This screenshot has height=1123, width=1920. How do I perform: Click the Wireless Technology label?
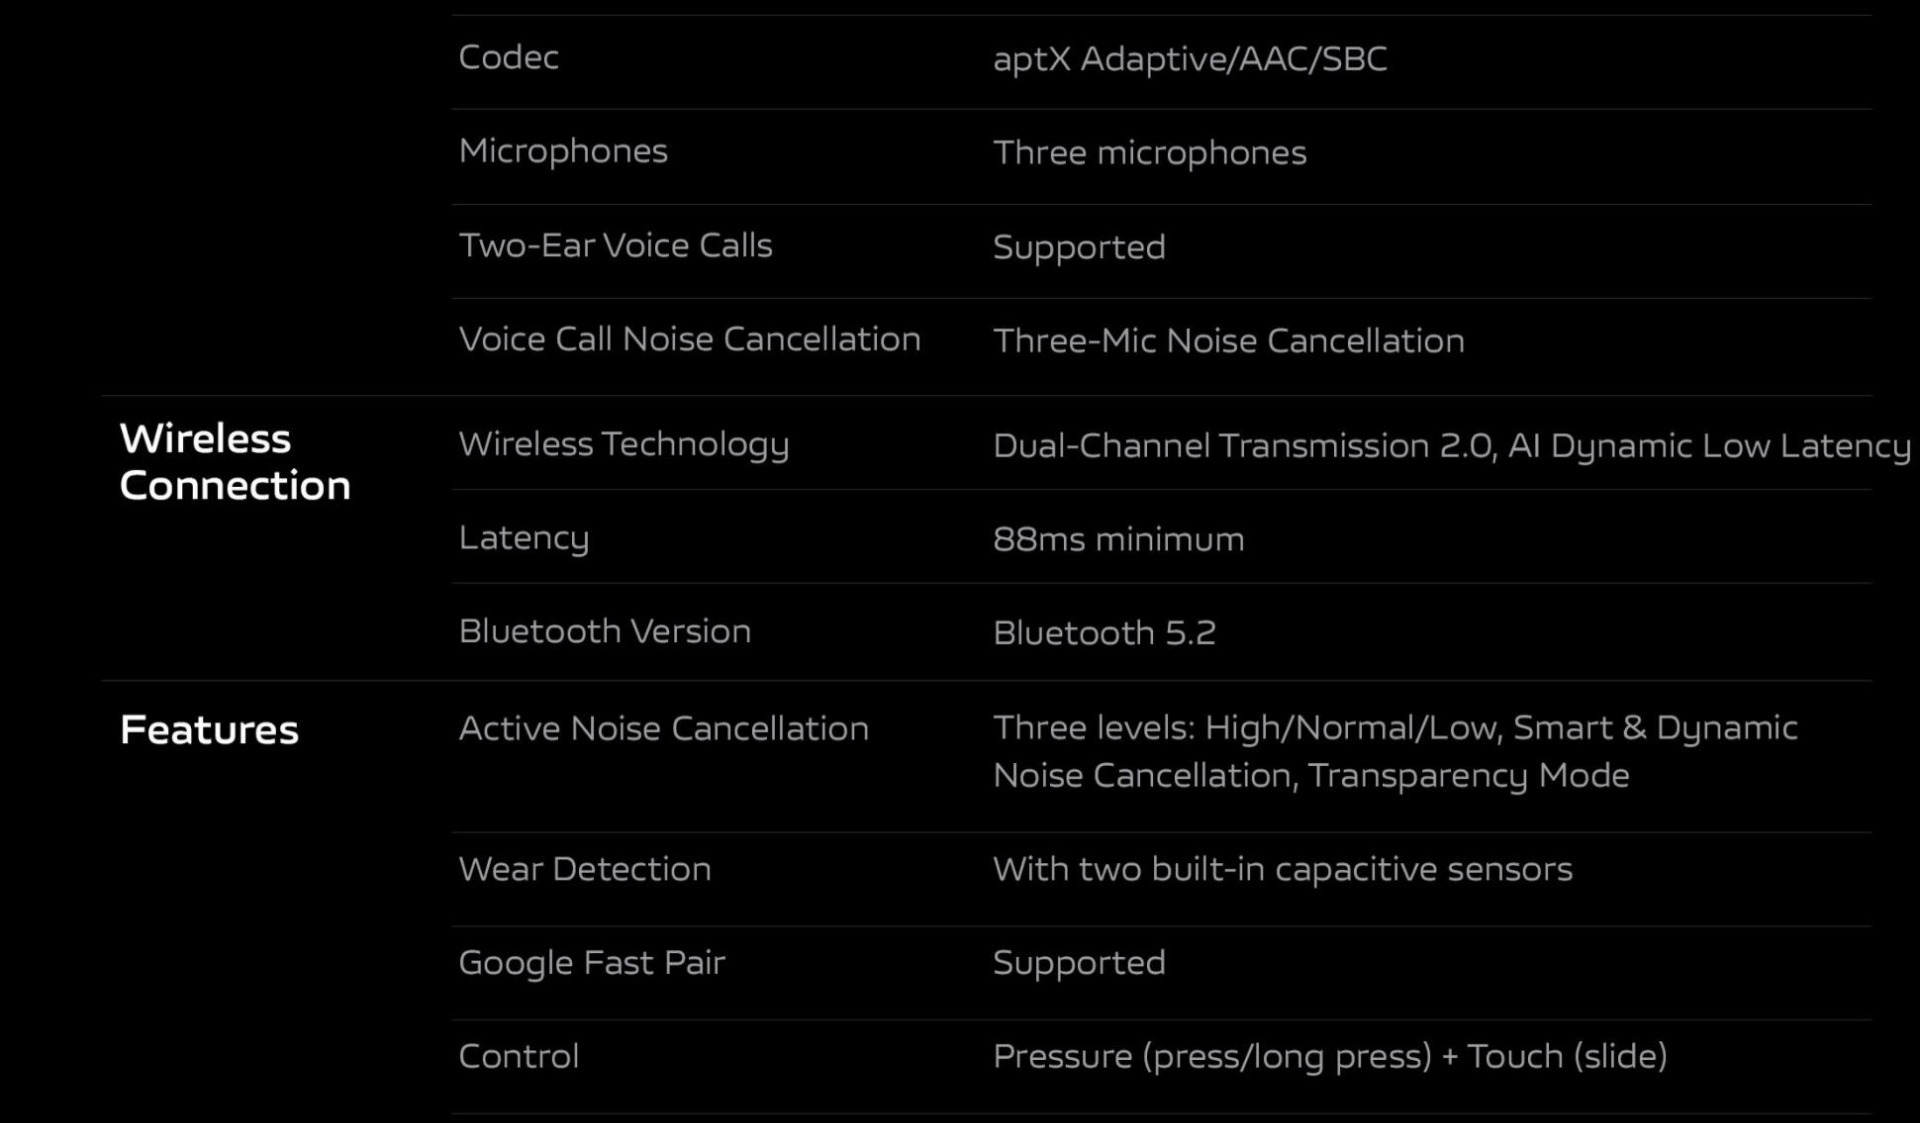pos(624,444)
